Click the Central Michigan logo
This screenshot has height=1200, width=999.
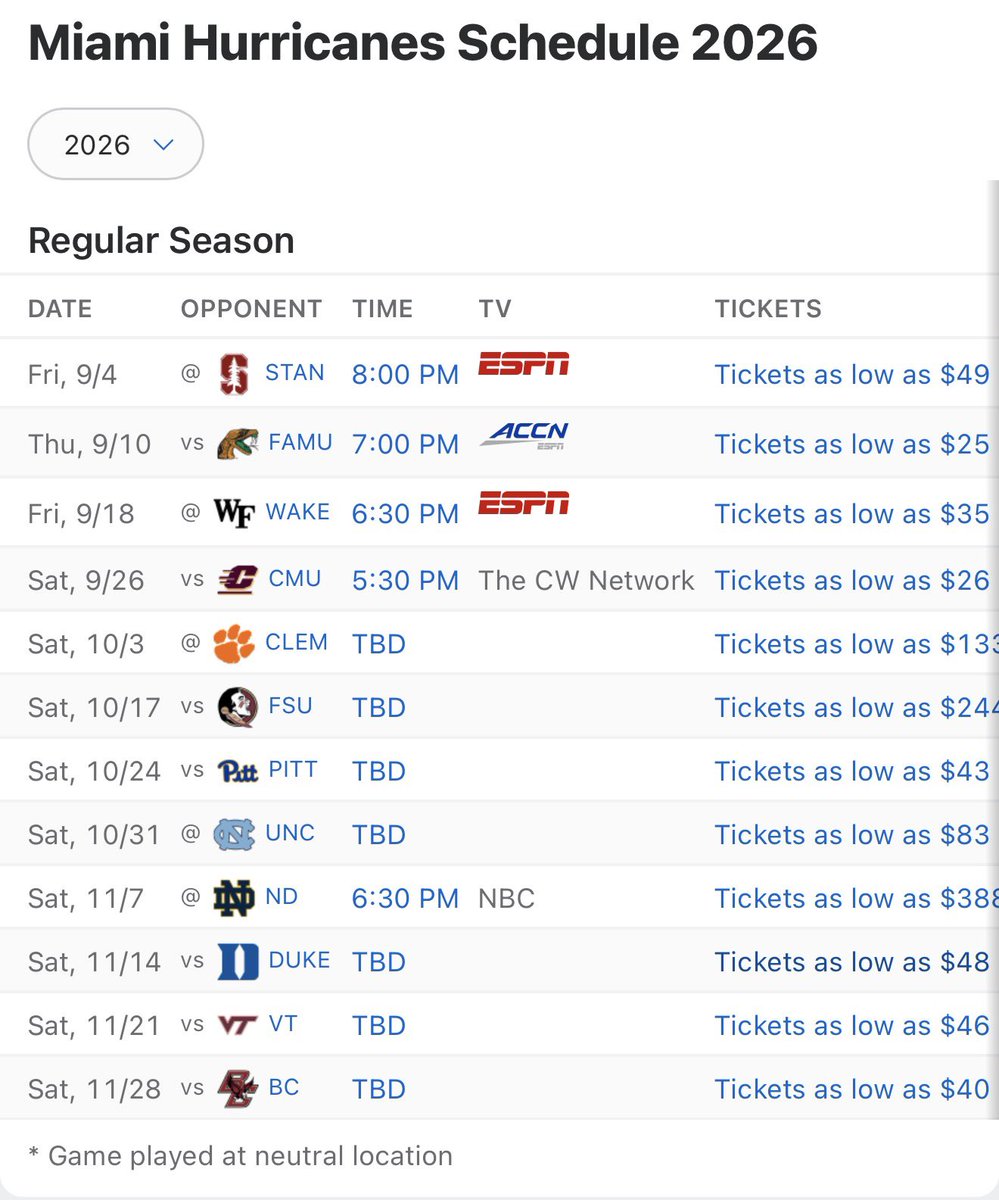pyautogui.click(x=237, y=580)
